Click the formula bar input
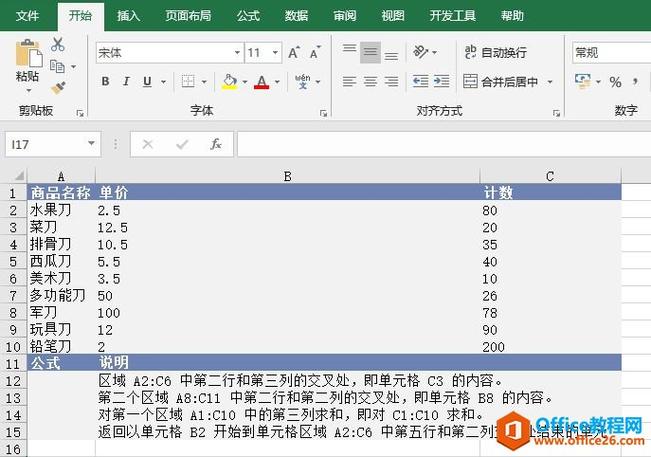 pyautogui.click(x=443, y=144)
